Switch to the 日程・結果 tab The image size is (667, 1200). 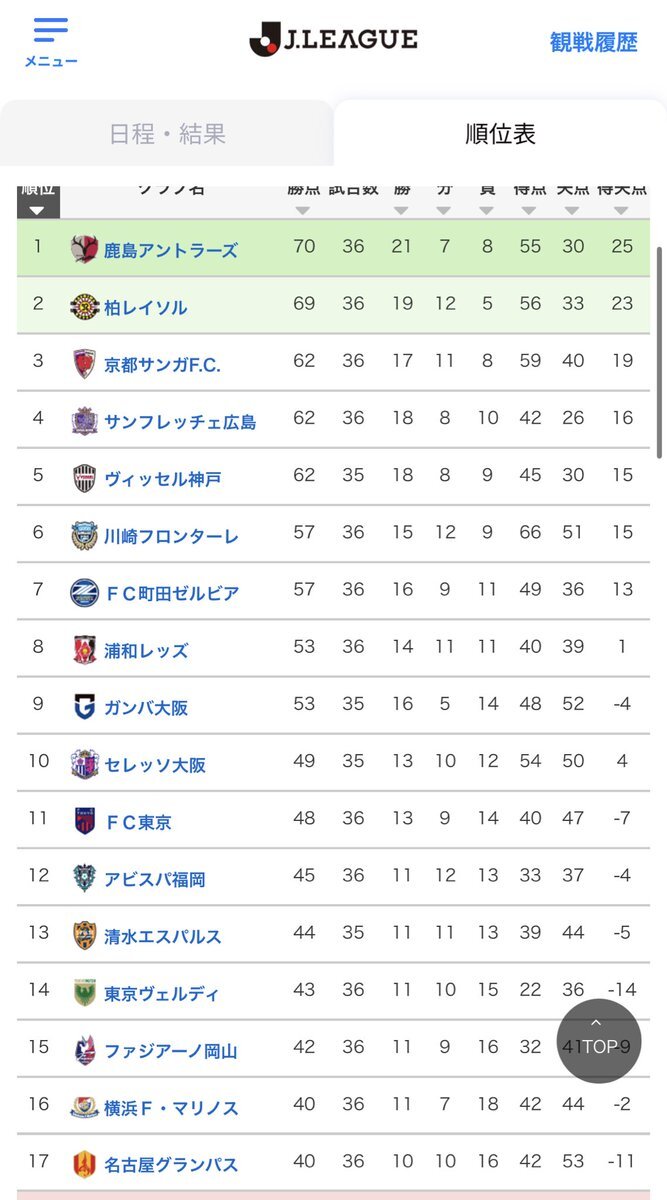[167, 134]
